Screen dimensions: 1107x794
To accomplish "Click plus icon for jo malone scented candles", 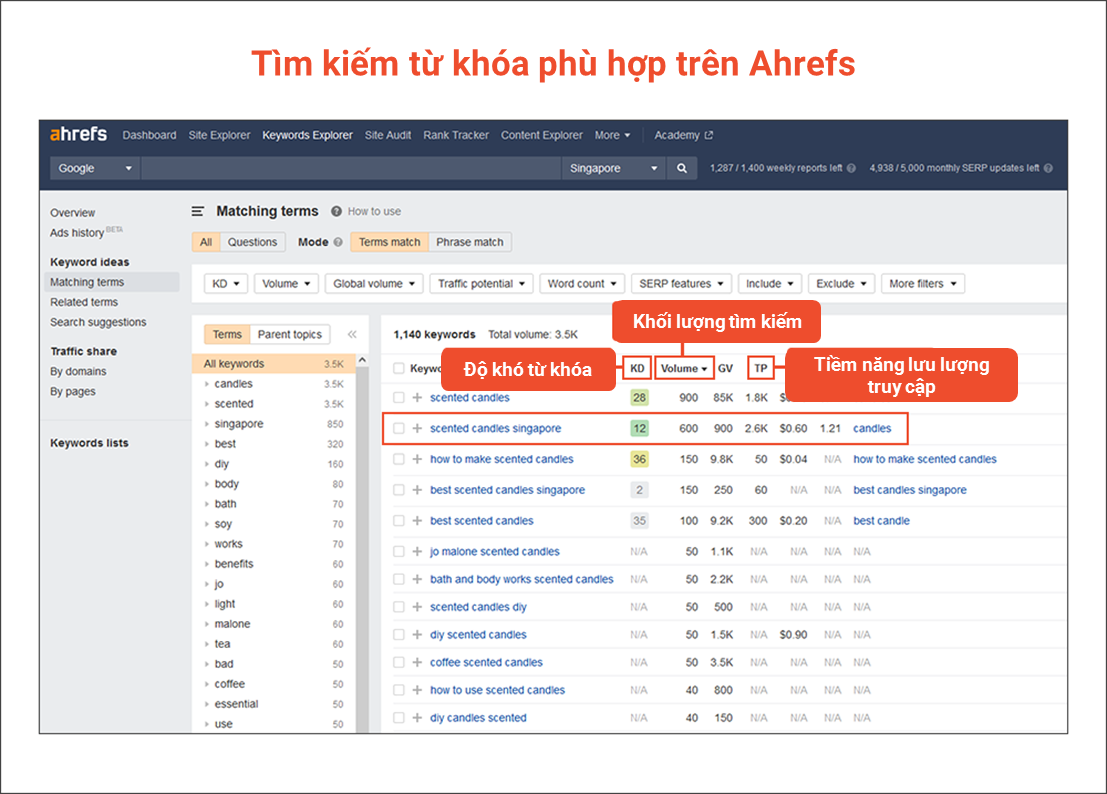I will [417, 551].
